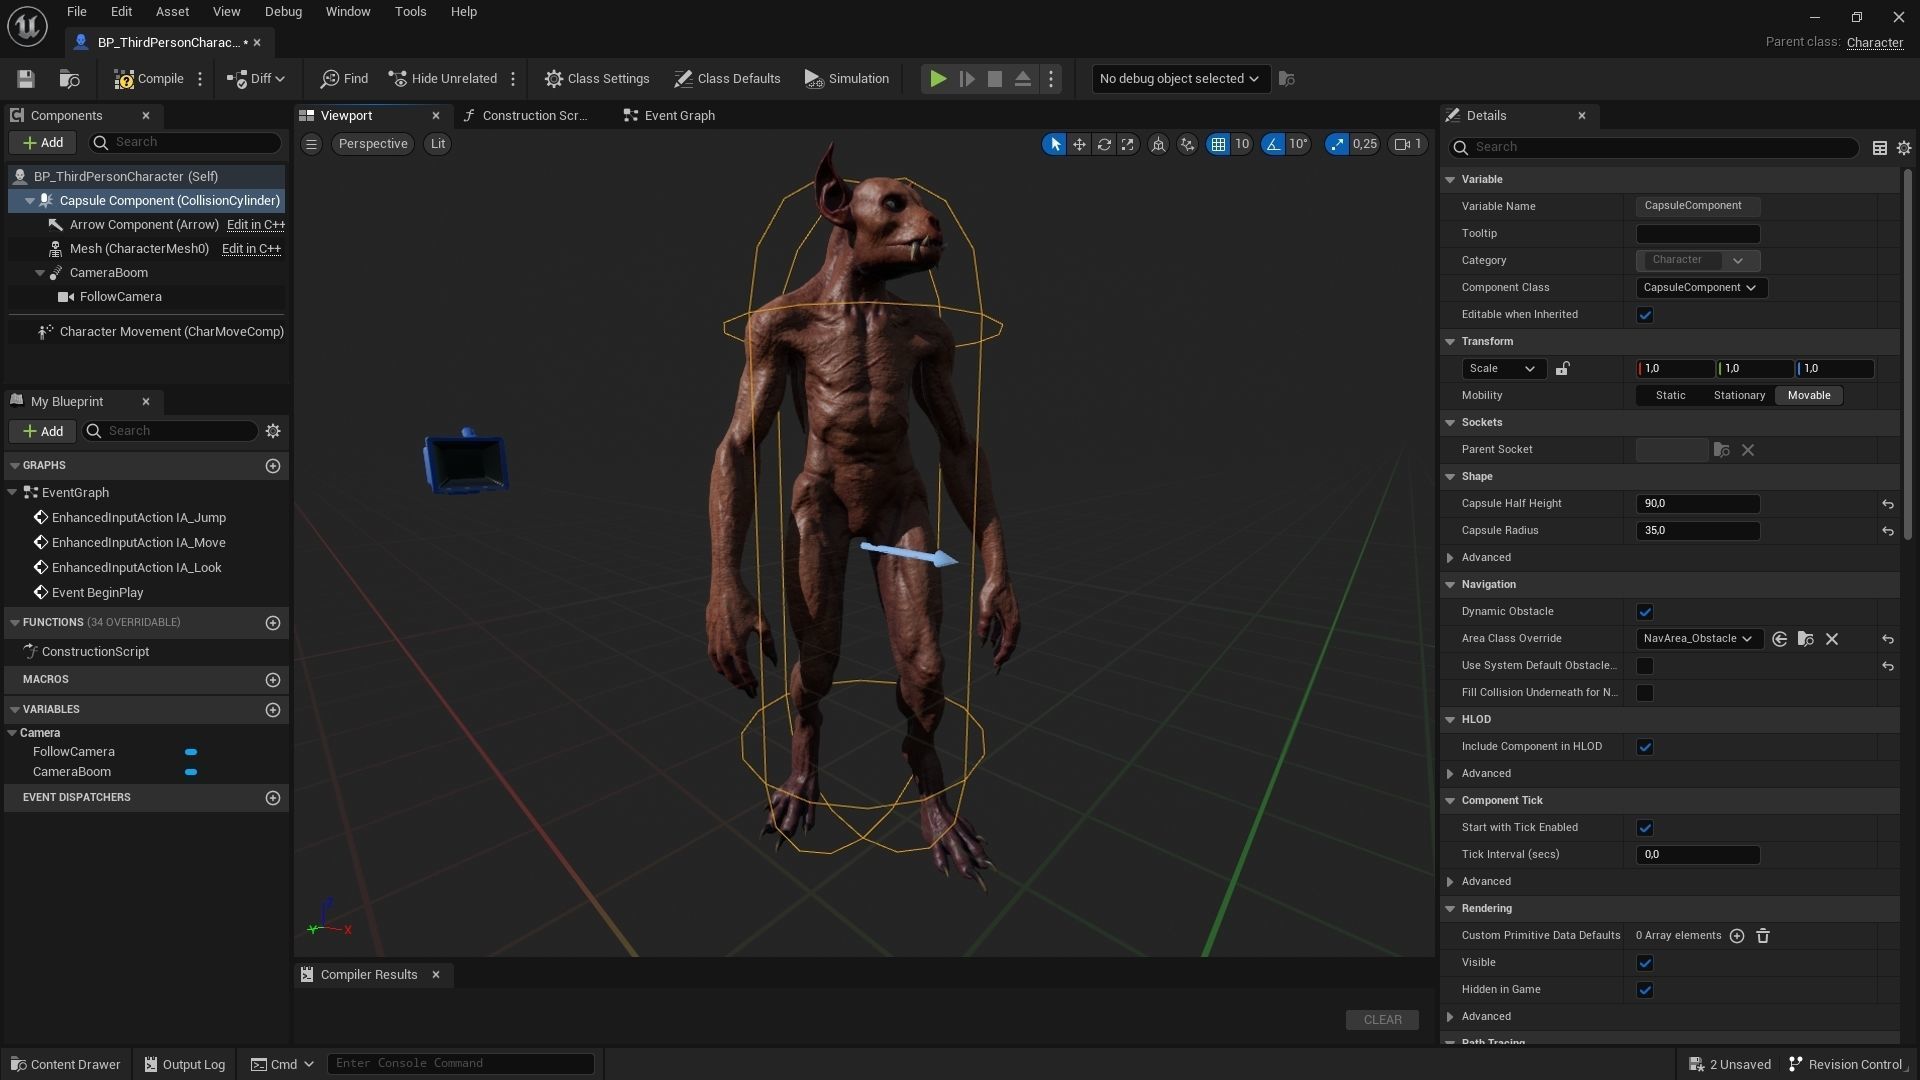Screen dimensions: 1920x1080
Task: Open Area Class Override dropdown
Action: click(1698, 639)
